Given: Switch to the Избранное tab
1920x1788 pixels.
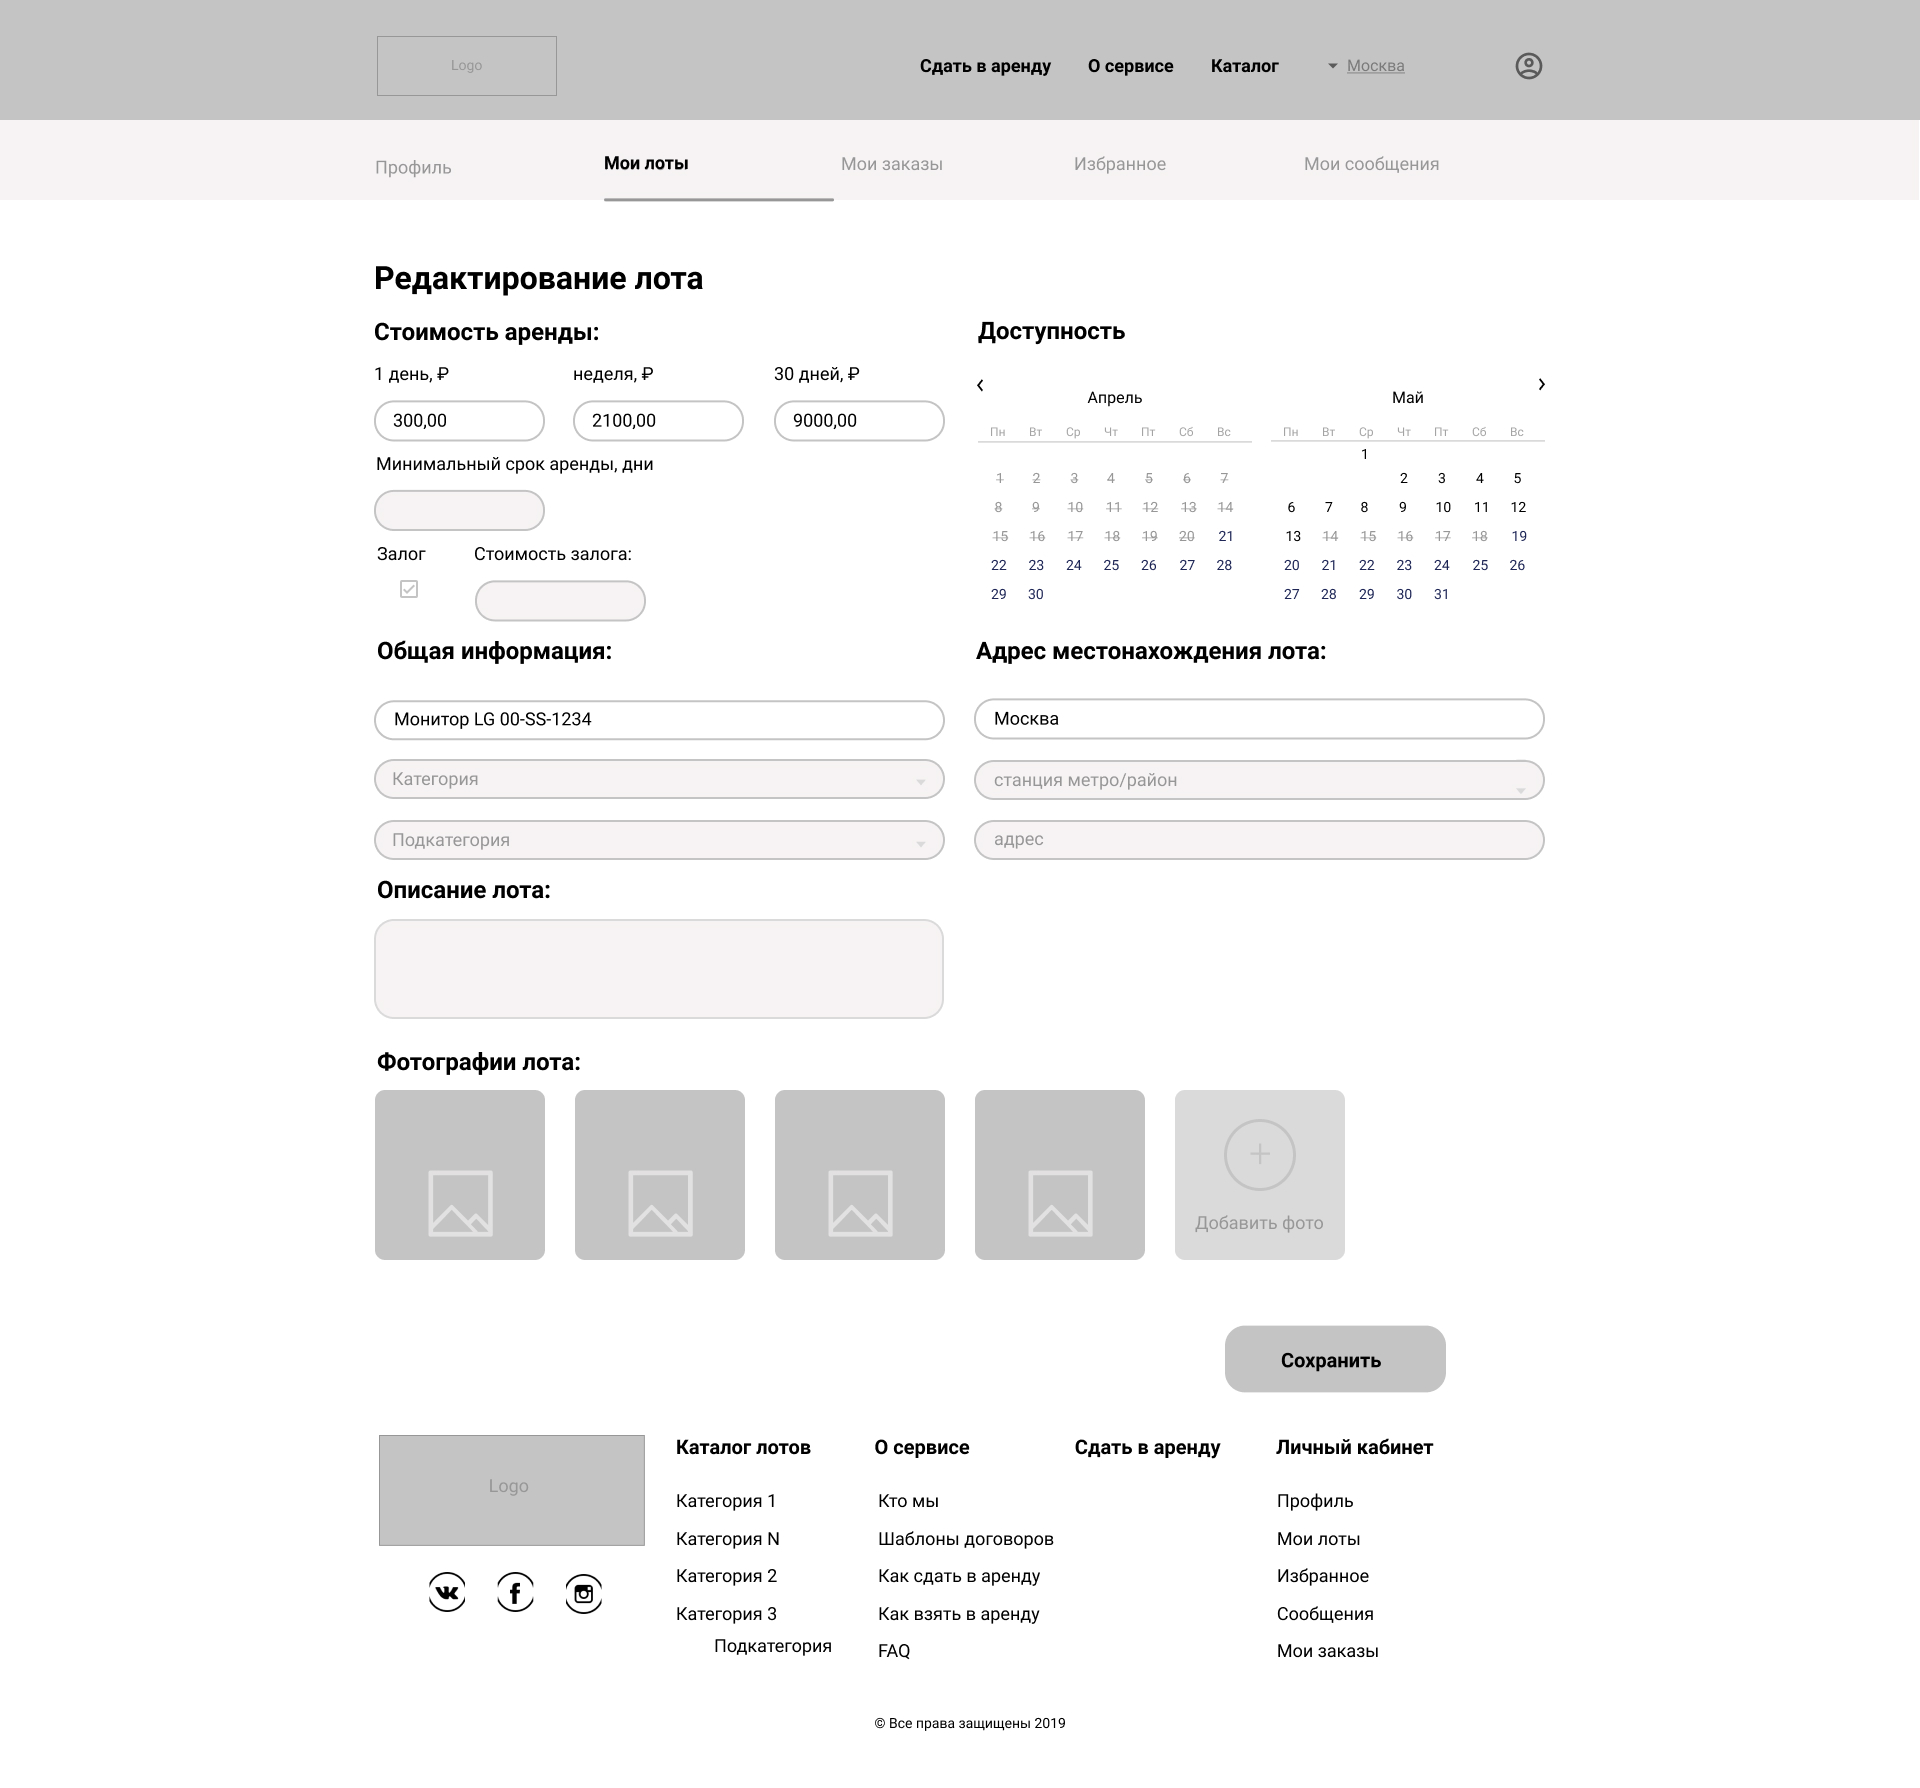Looking at the screenshot, I should tap(1120, 164).
